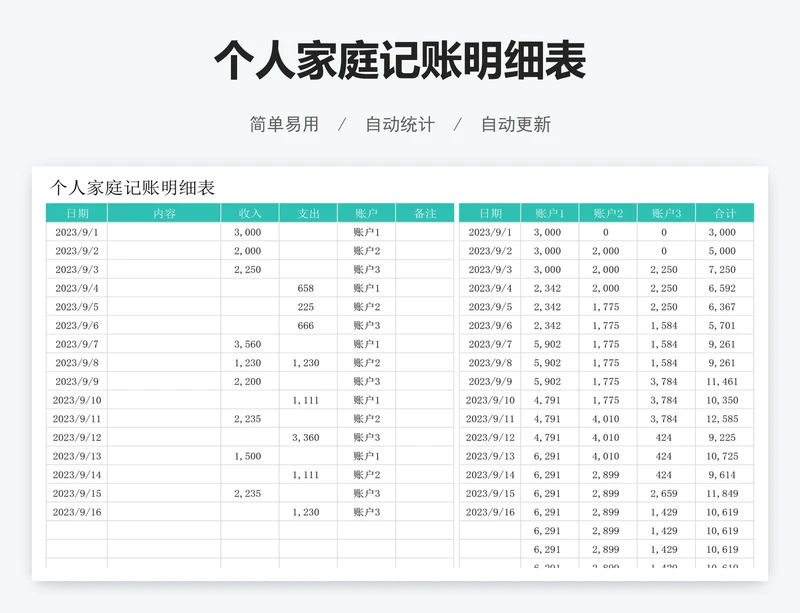Click the 收入 cell 2,235 in 2023/9/11 row

[x=248, y=419]
